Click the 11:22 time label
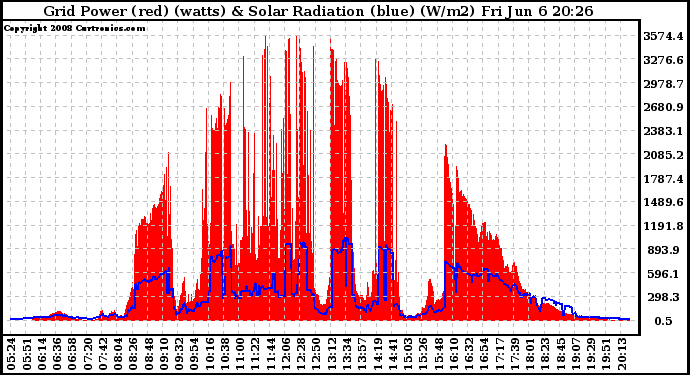Screen dimensions: 690x375 pyautogui.click(x=255, y=354)
